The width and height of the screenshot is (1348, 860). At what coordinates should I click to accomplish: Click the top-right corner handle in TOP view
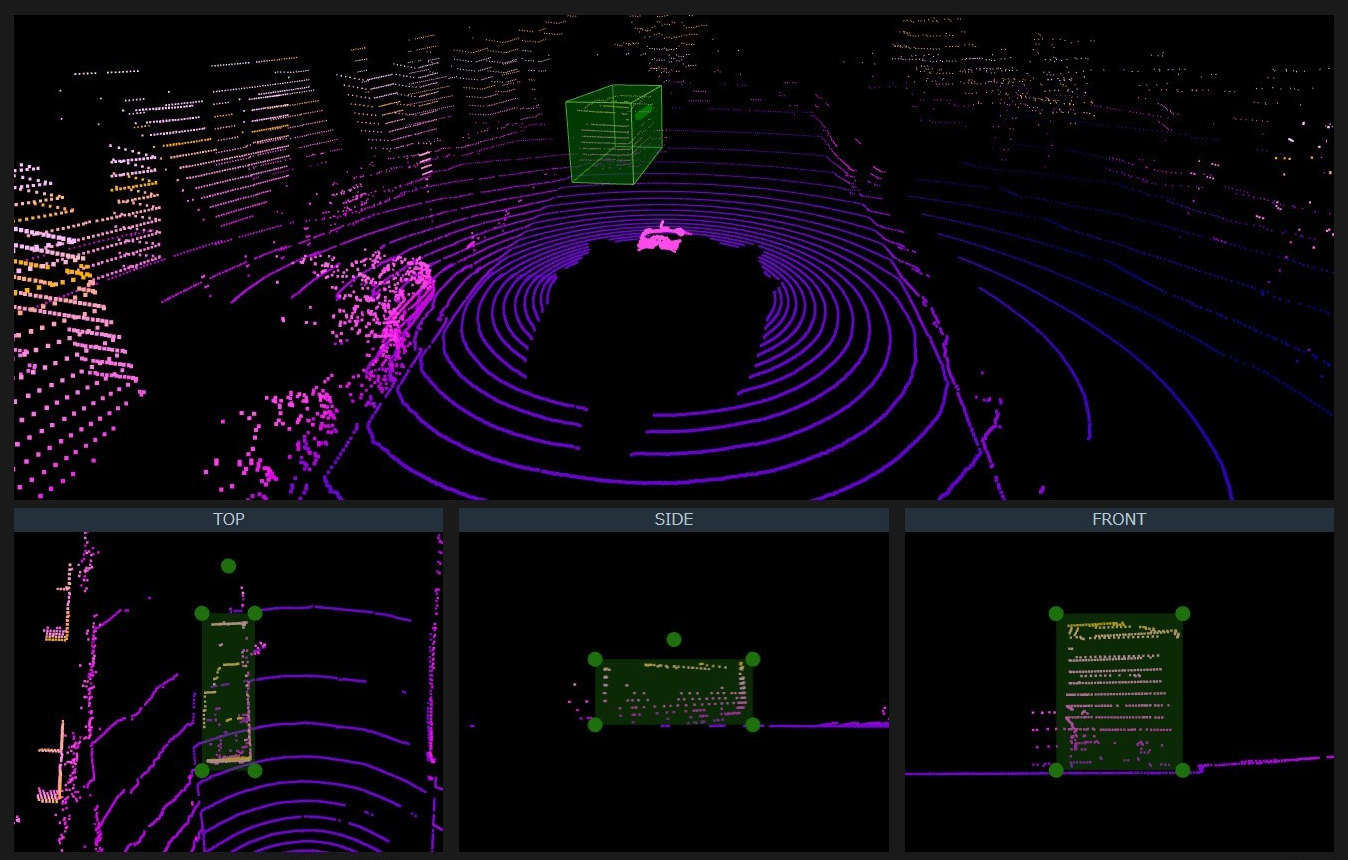click(x=254, y=614)
